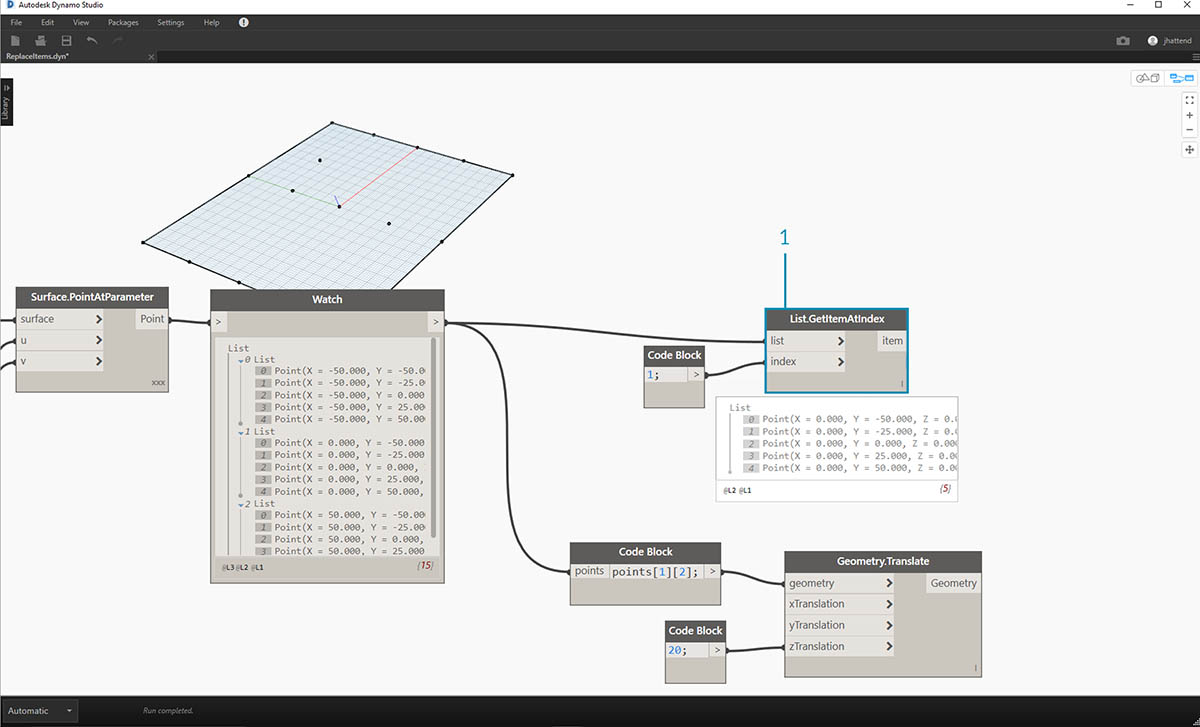Open the Packages menu
Viewport: 1200px width, 727px height.
(123, 22)
